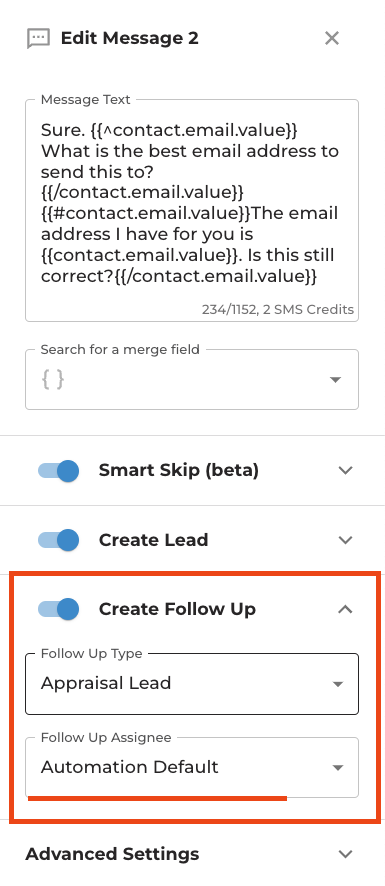Expand the Create Lead section chevron
The height and width of the screenshot is (886, 385).
tap(345, 540)
